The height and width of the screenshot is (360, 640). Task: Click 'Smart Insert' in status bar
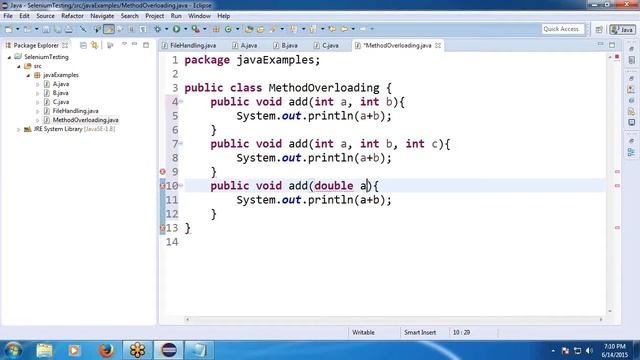pyautogui.click(x=420, y=332)
